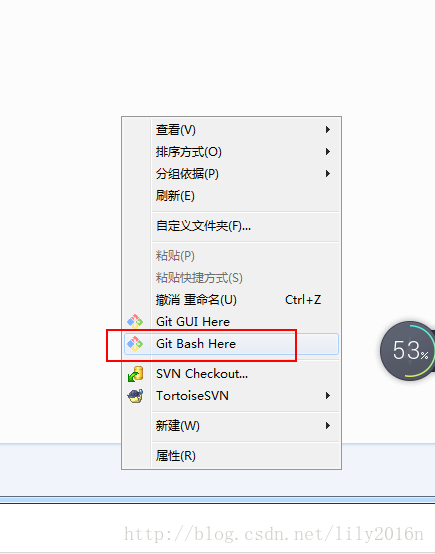Click the SVN Checkout green arrow icon
This screenshot has height=554, width=435.
pyautogui.click(x=135, y=374)
